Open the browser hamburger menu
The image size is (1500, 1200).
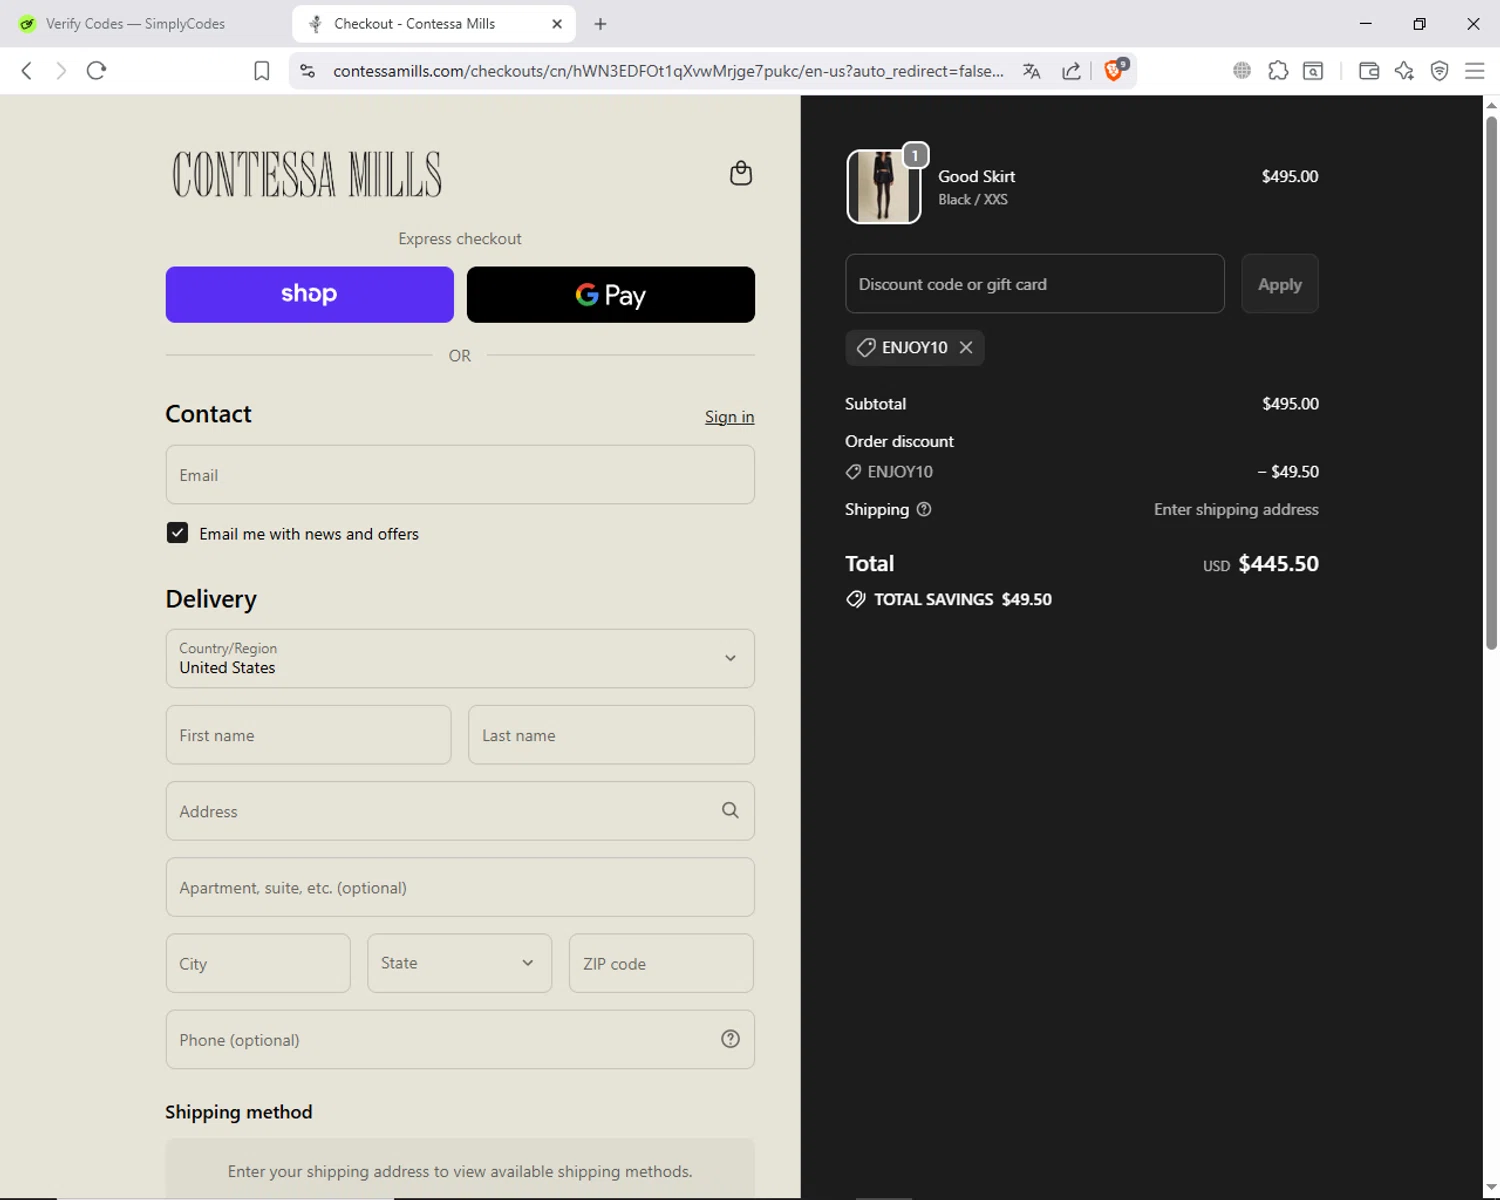coord(1474,70)
